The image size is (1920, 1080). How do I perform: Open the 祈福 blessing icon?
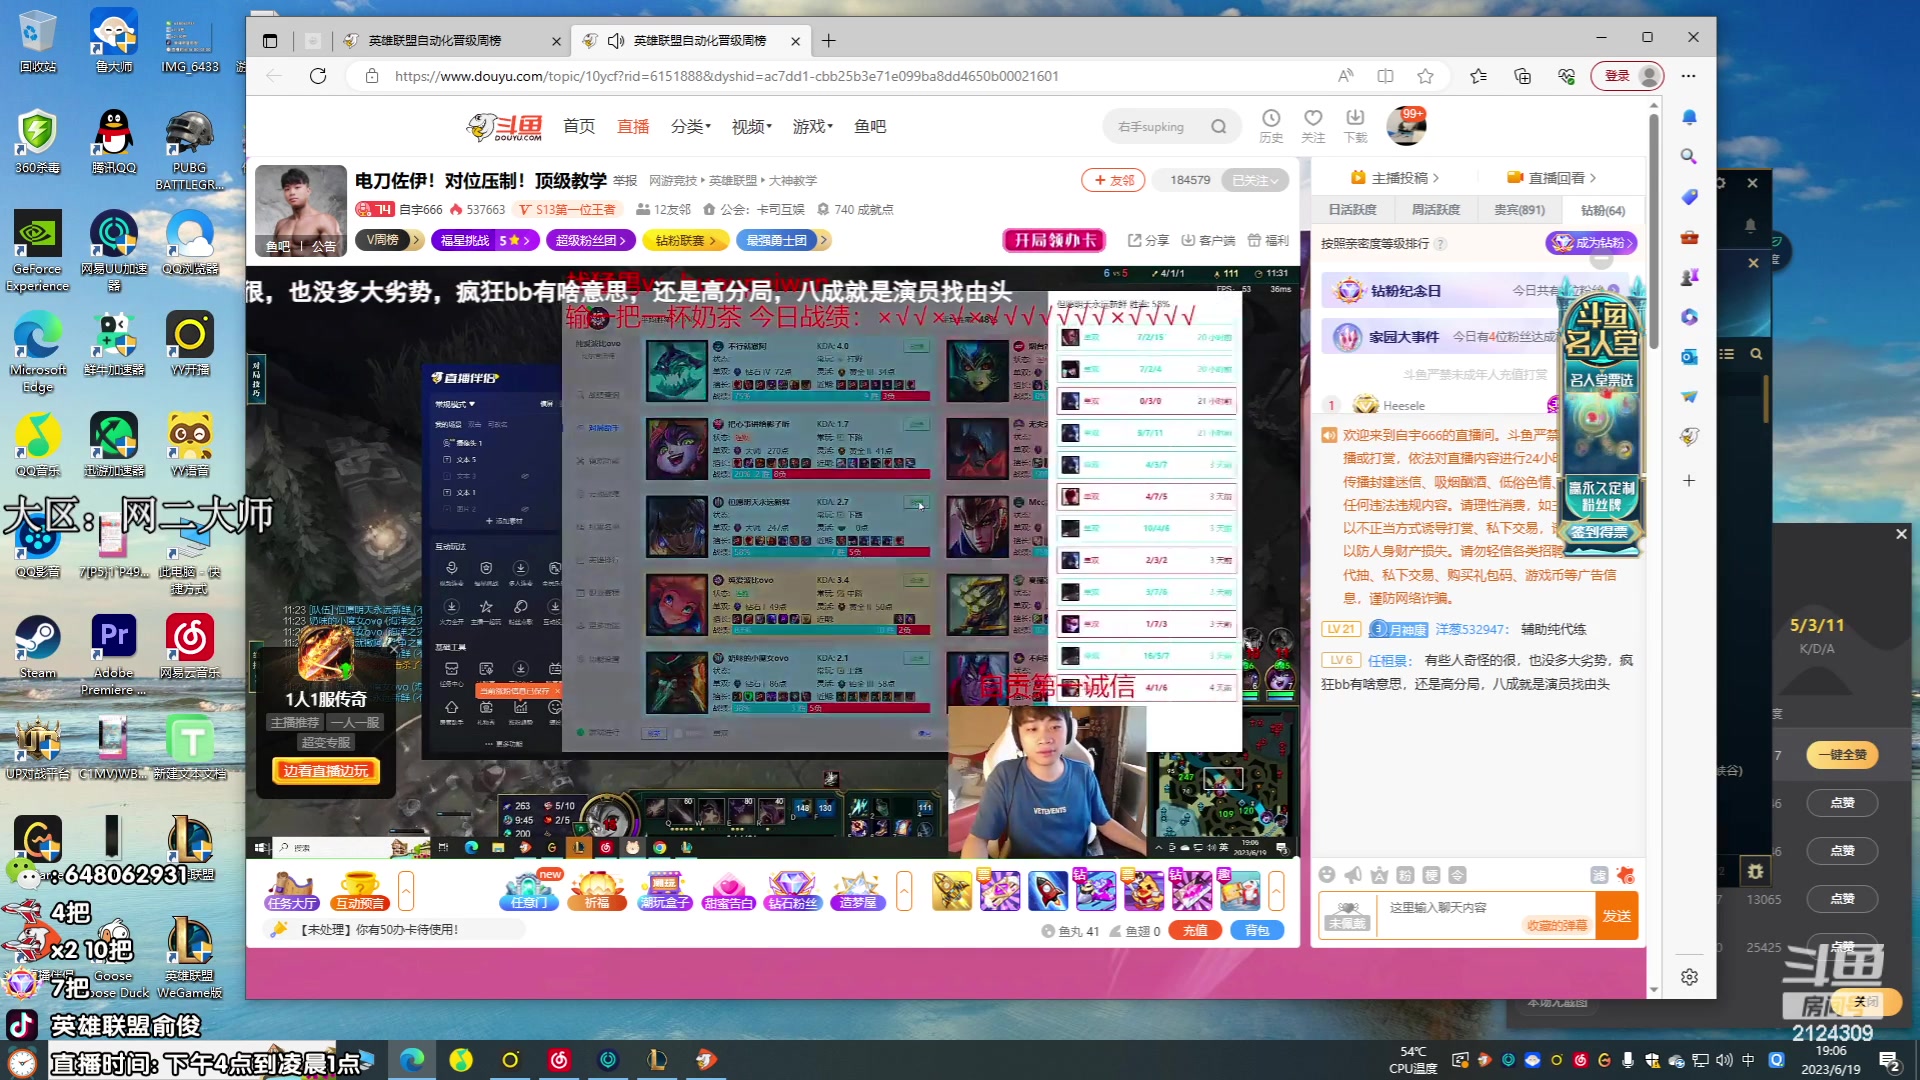tap(597, 890)
